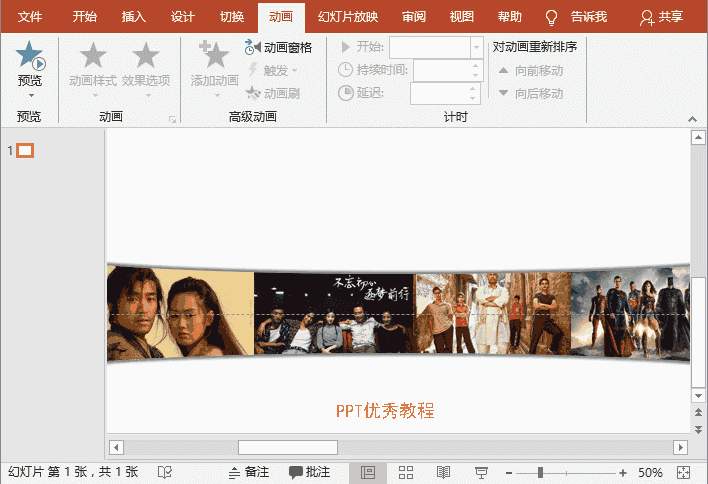708x484 pixels.
Task: Click the Add Animation (添加动画) star icon
Action: click(214, 56)
